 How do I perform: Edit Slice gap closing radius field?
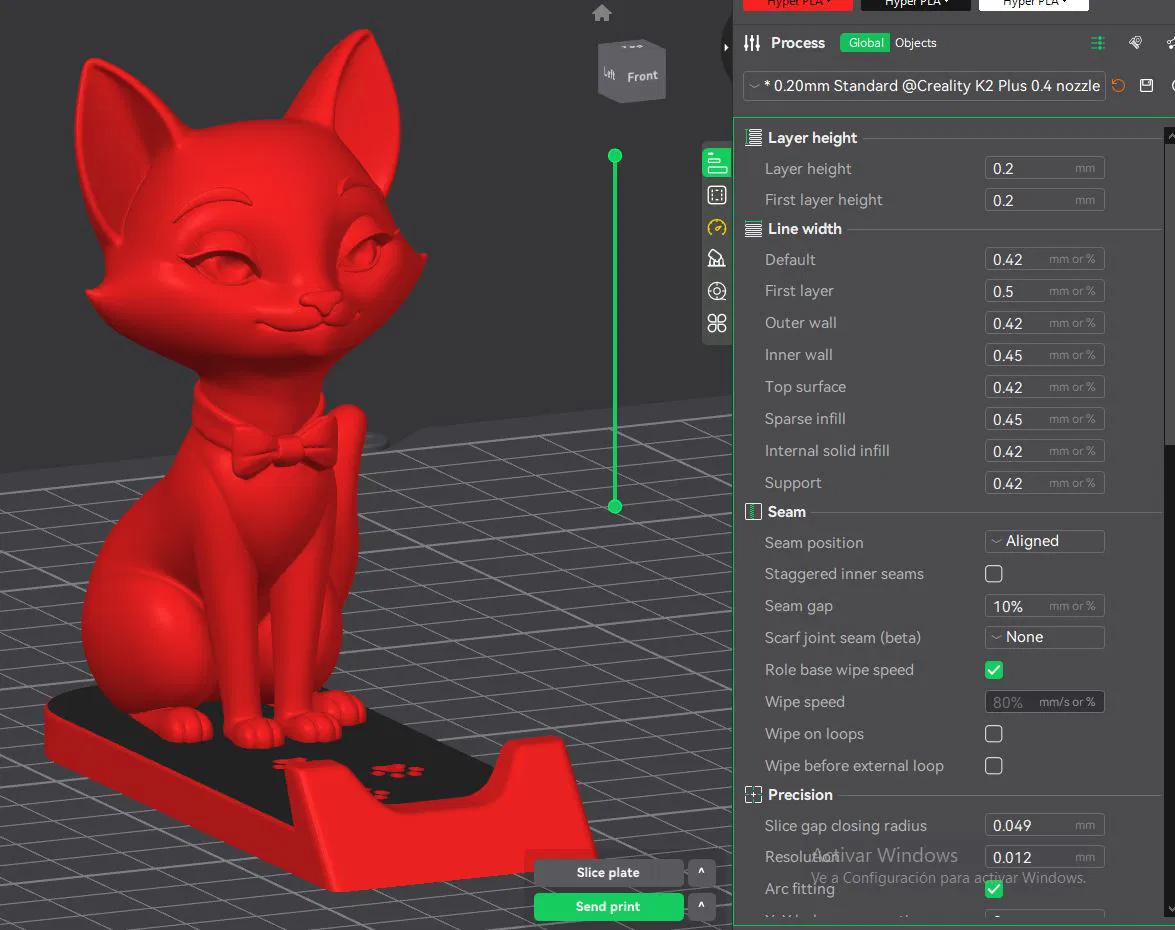(1045, 825)
